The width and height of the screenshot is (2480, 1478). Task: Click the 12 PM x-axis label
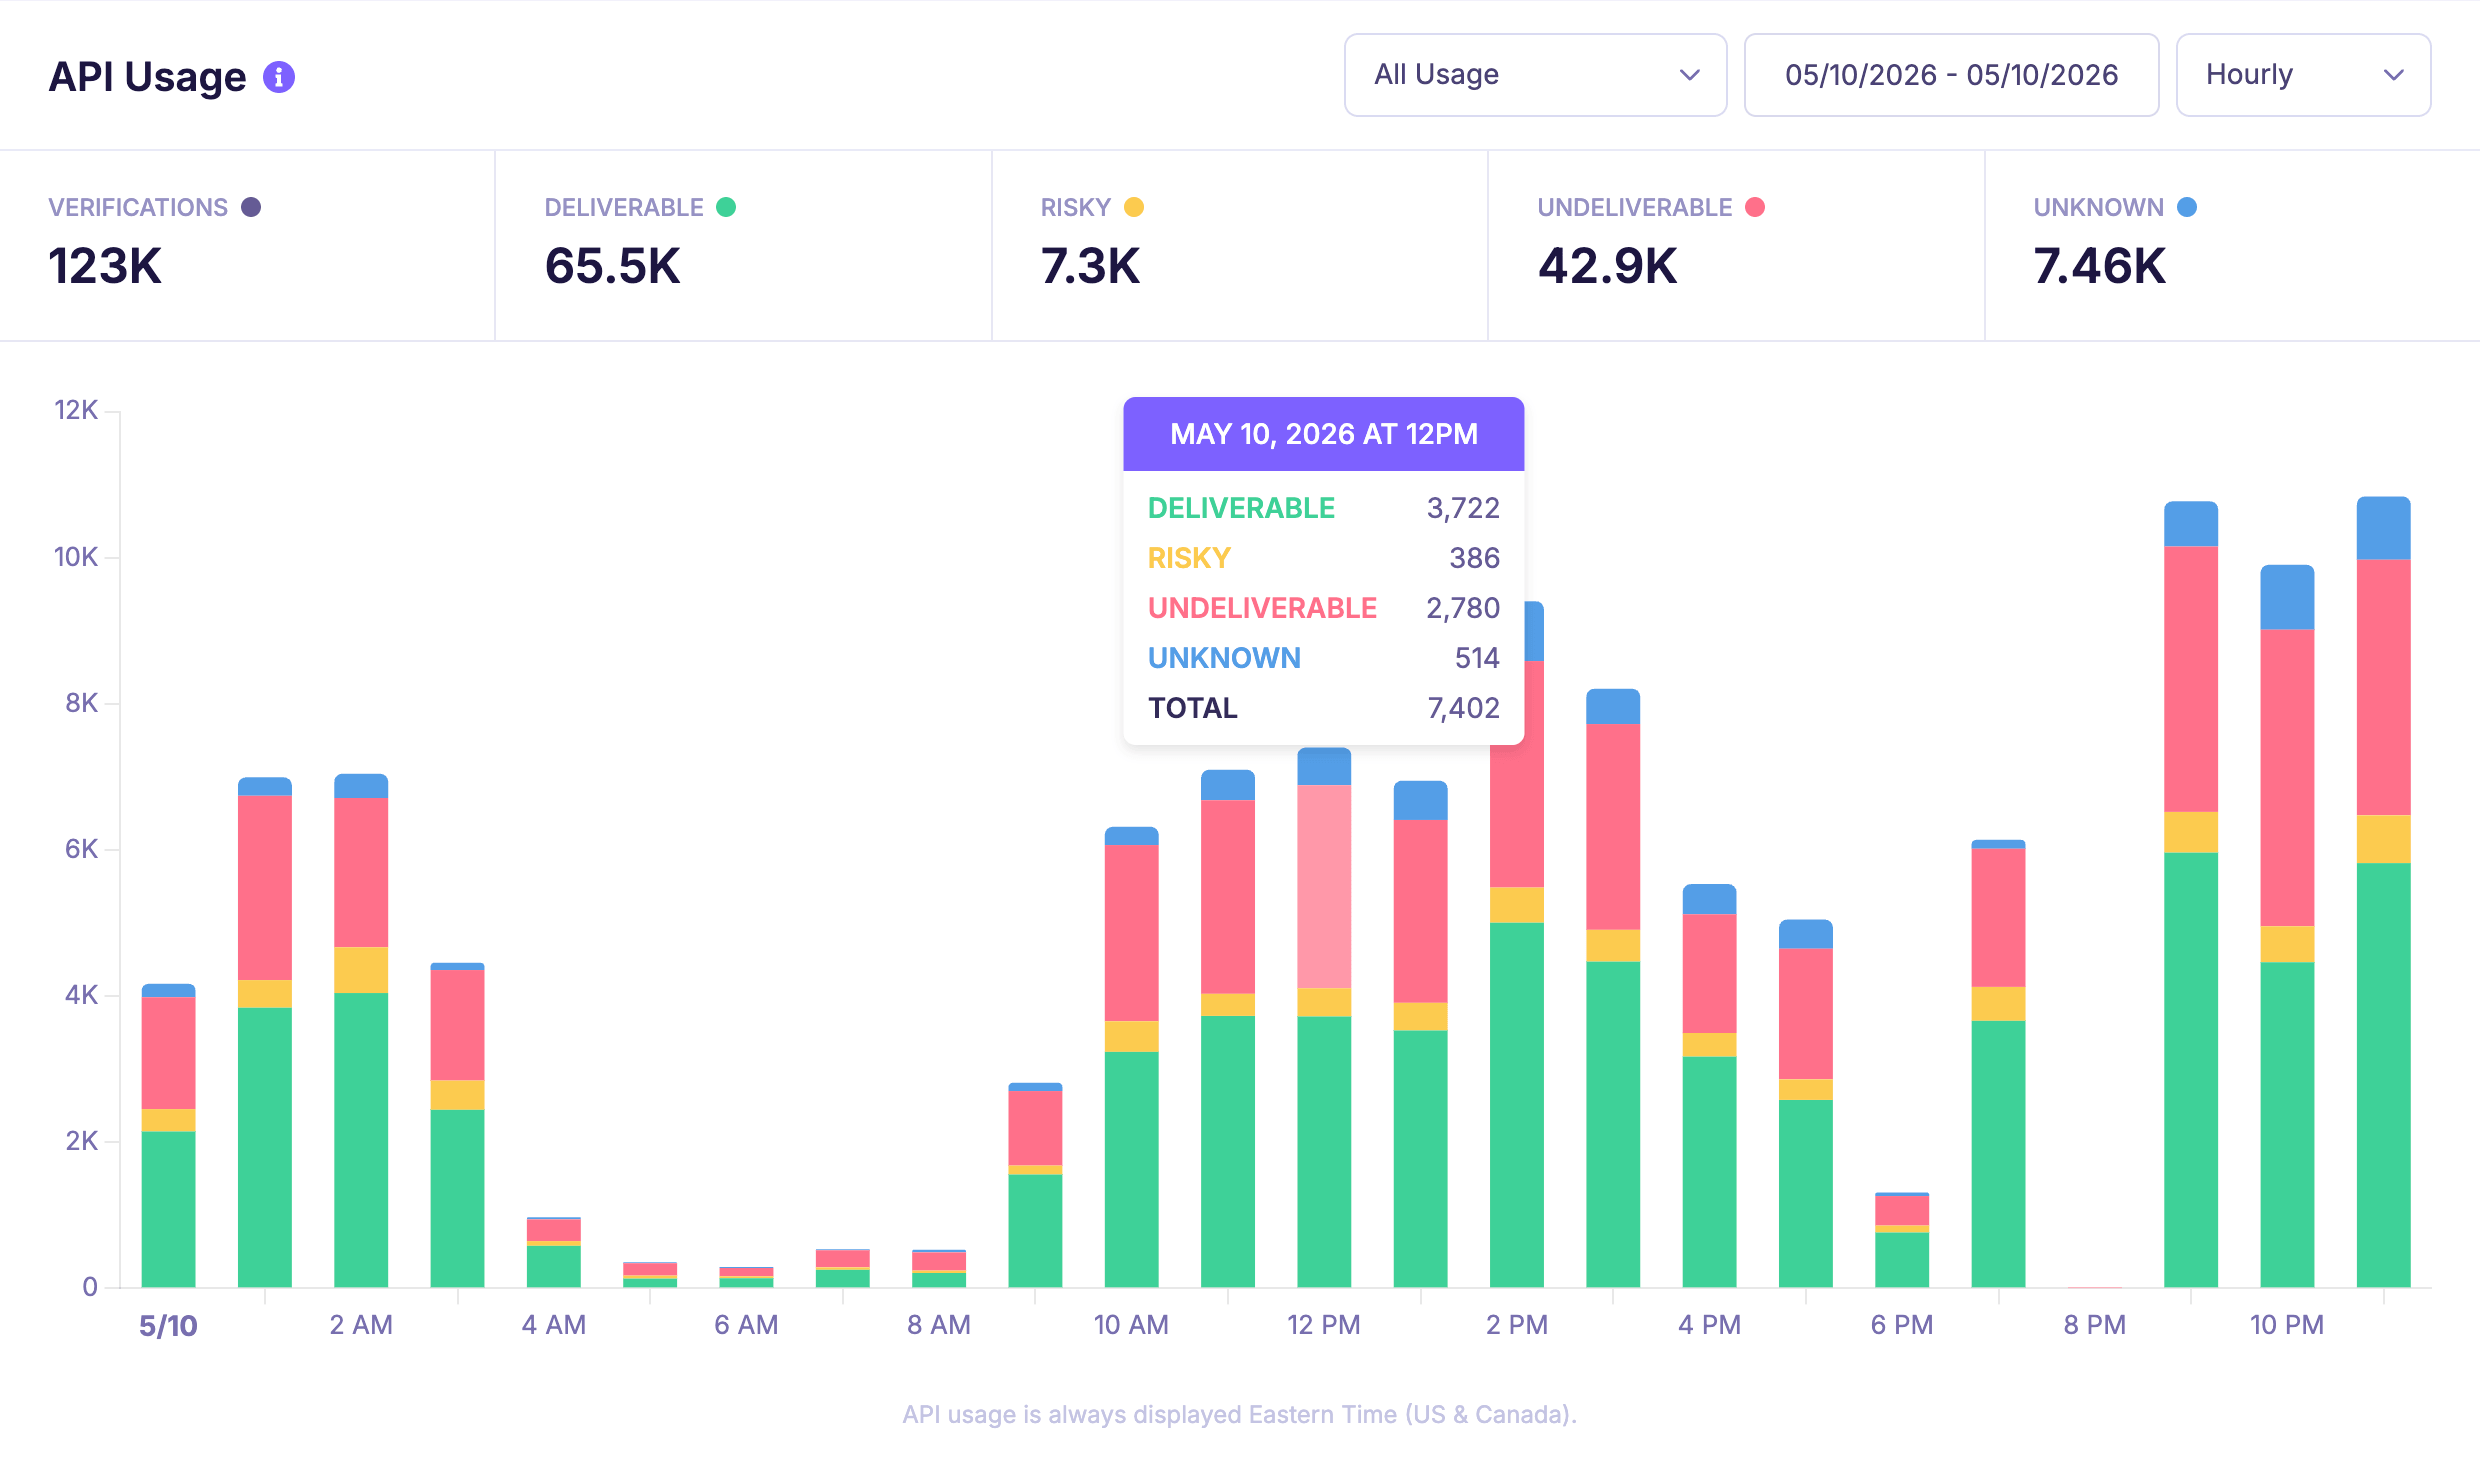point(1324,1325)
